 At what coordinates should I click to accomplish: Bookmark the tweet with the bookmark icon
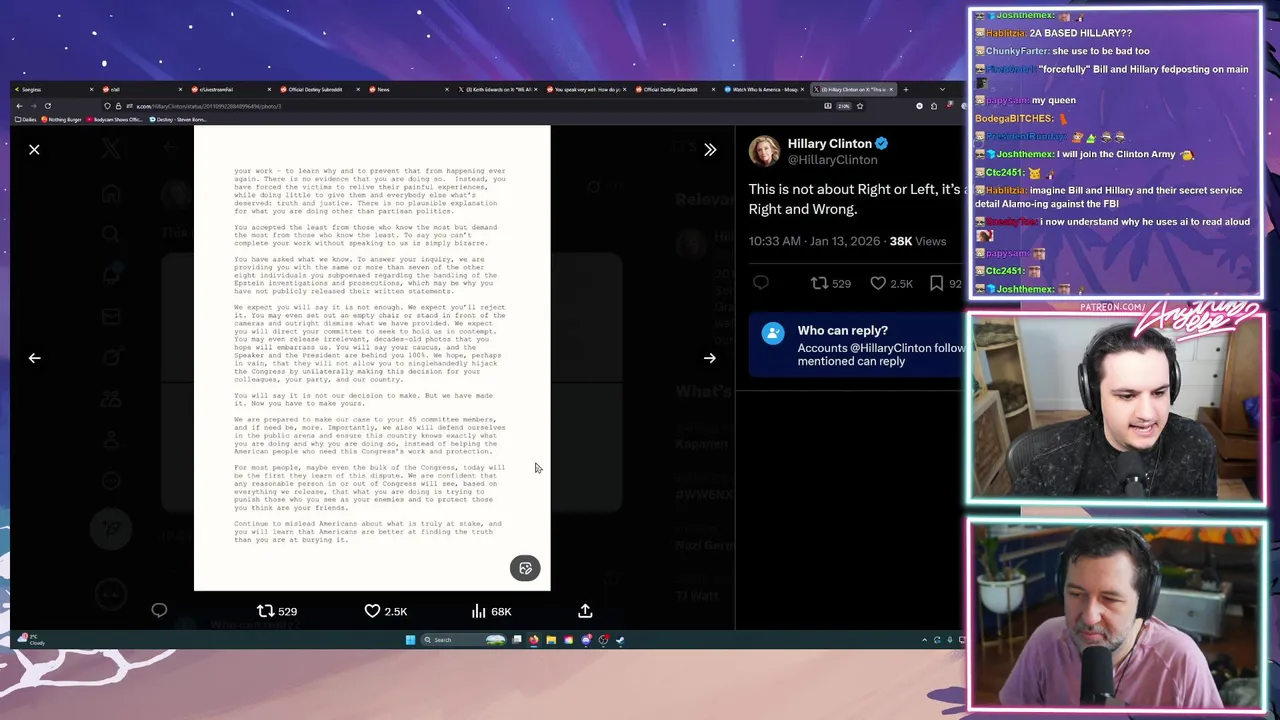click(x=936, y=283)
